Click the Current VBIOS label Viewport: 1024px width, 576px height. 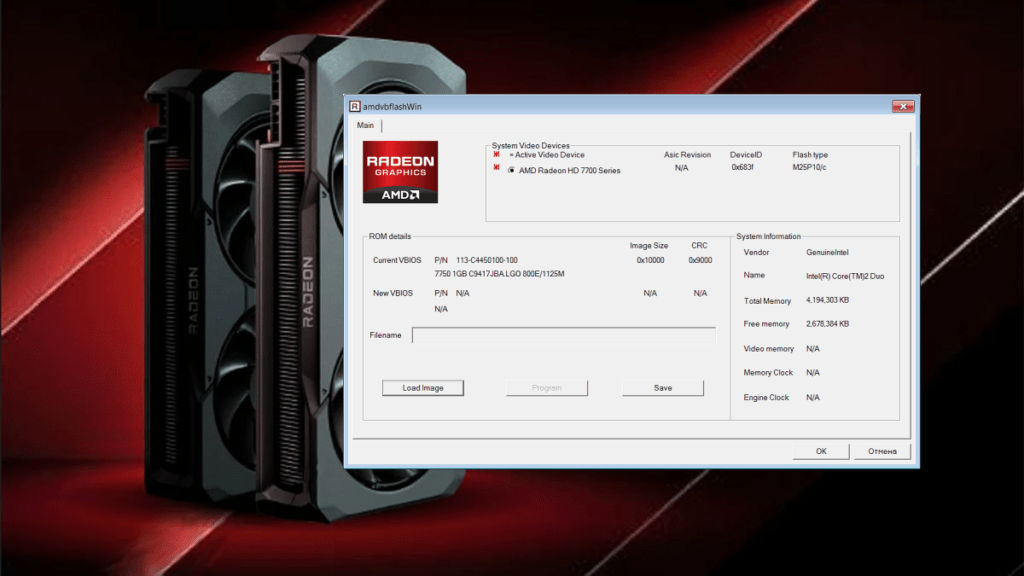397,260
